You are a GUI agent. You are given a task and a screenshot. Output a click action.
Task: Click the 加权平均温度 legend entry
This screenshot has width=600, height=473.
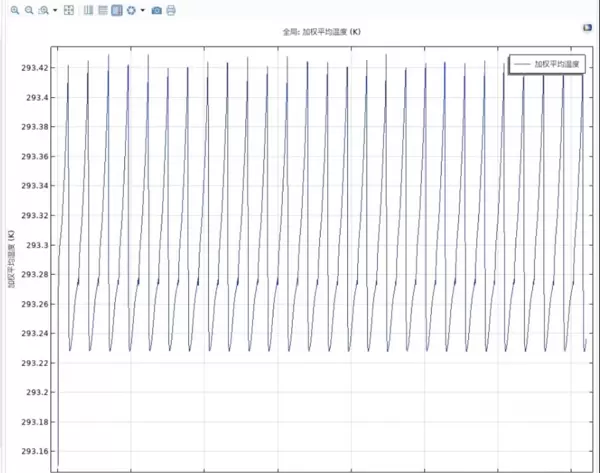pyautogui.click(x=556, y=64)
